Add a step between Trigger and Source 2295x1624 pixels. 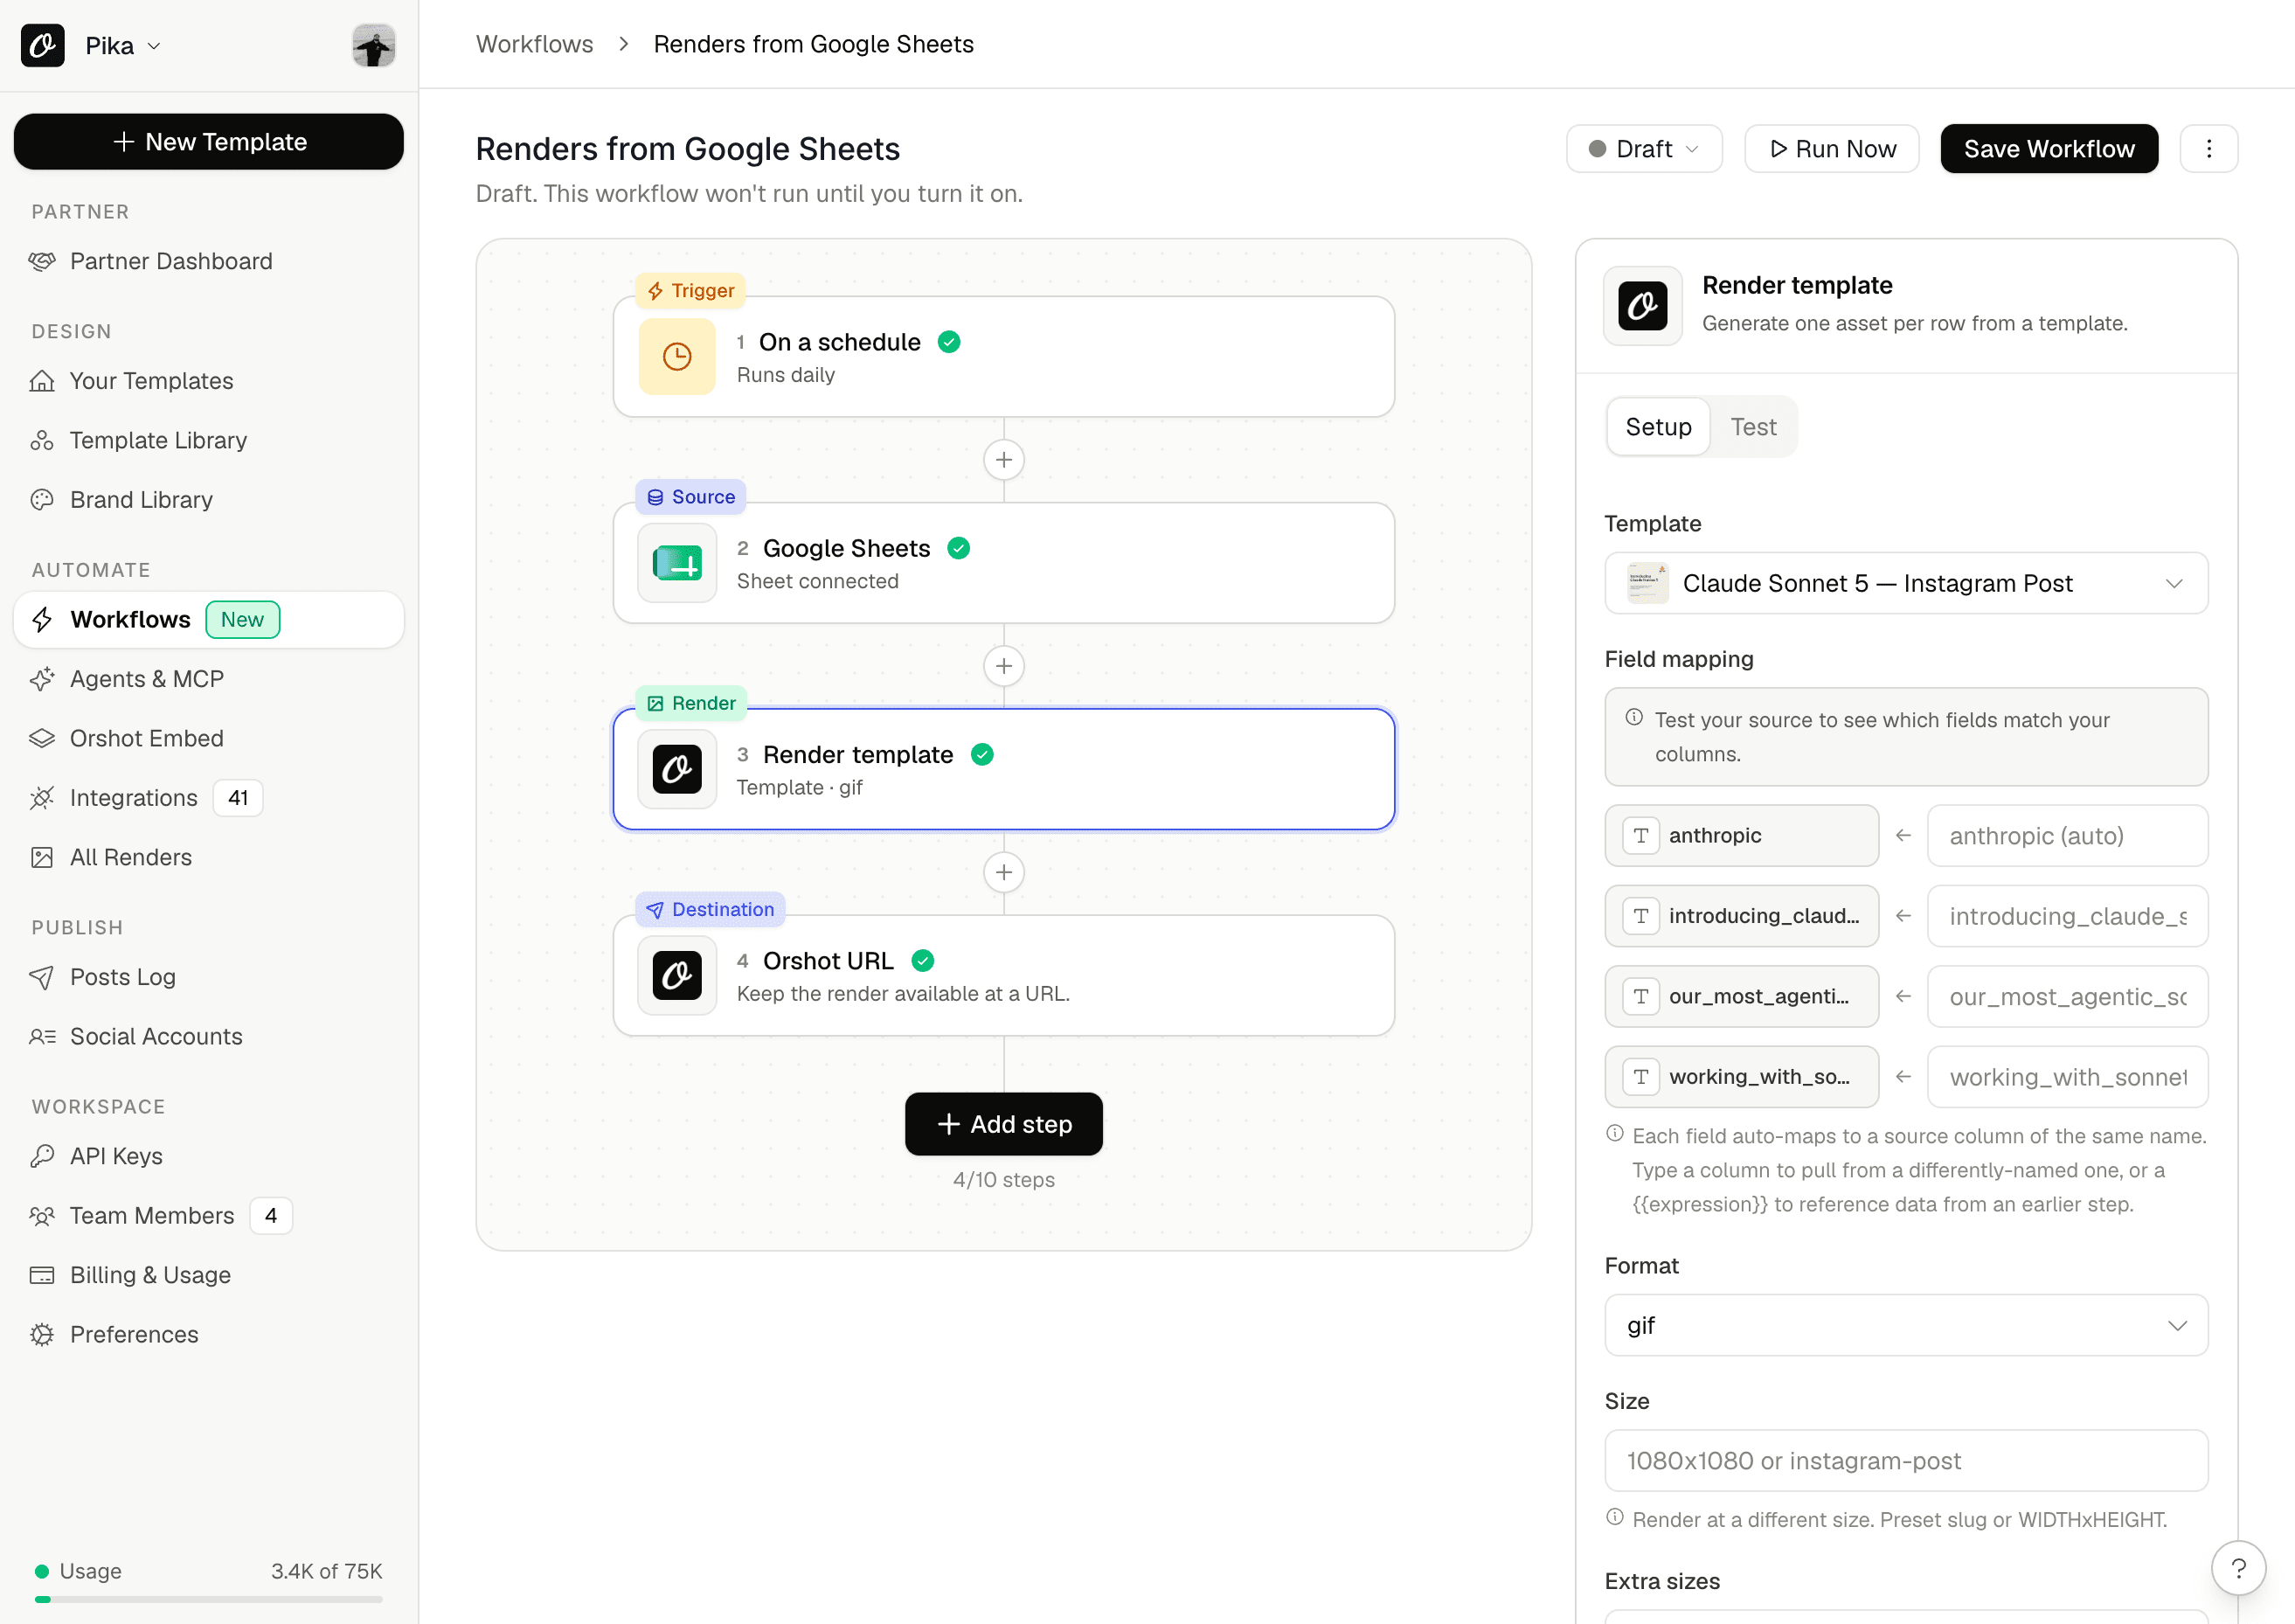(x=1004, y=460)
